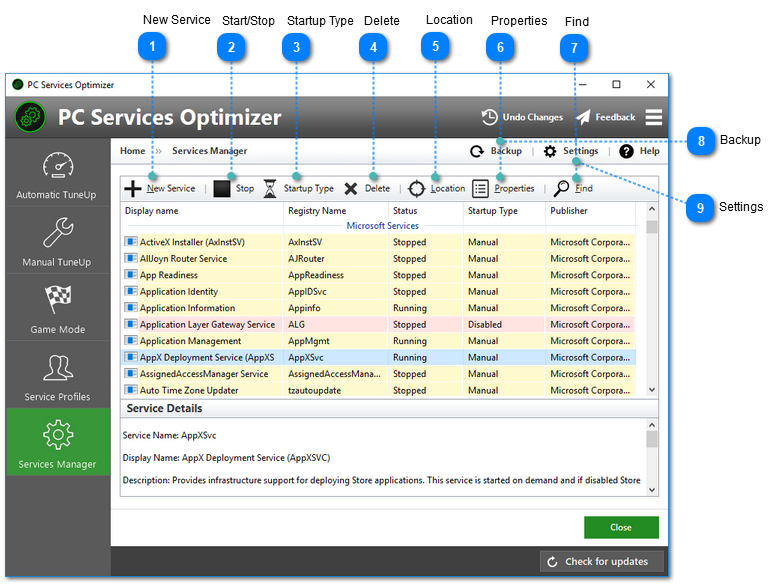Select AppX Deployment Service row
The width and height of the screenshot is (780, 586).
click(x=379, y=357)
